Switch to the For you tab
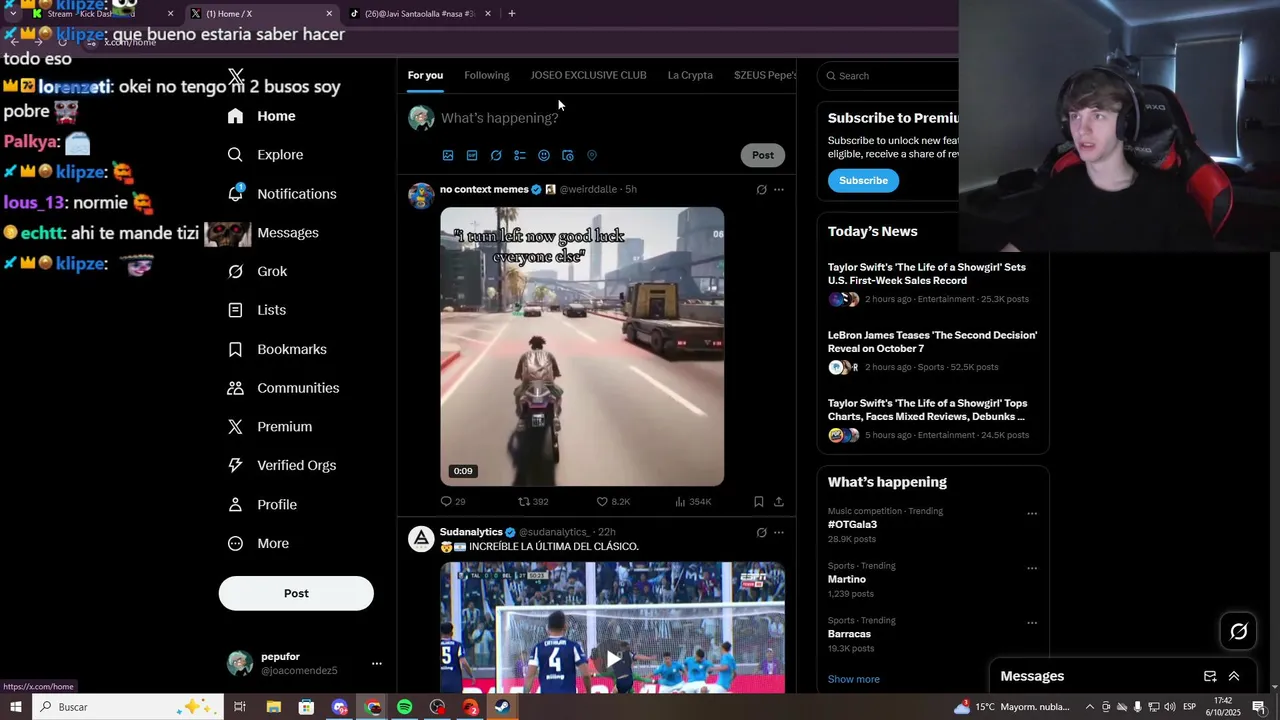The width and height of the screenshot is (1280, 720). pyautogui.click(x=425, y=75)
